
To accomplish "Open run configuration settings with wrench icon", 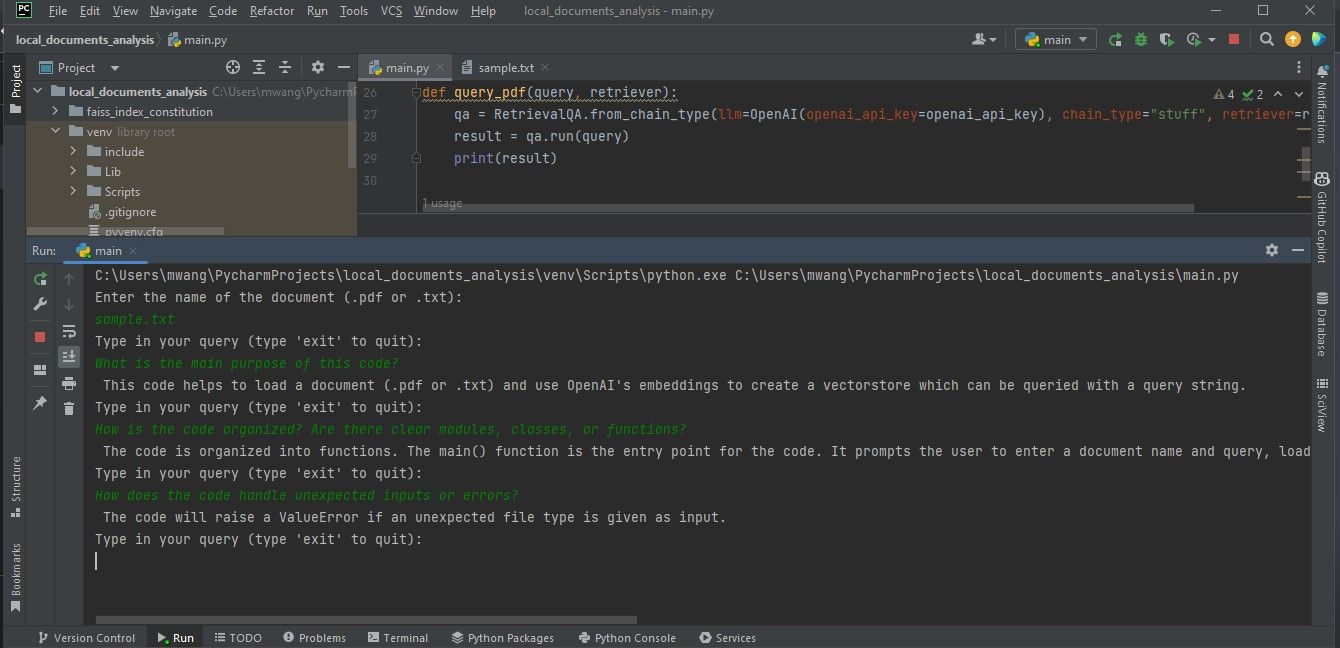I will [x=40, y=304].
